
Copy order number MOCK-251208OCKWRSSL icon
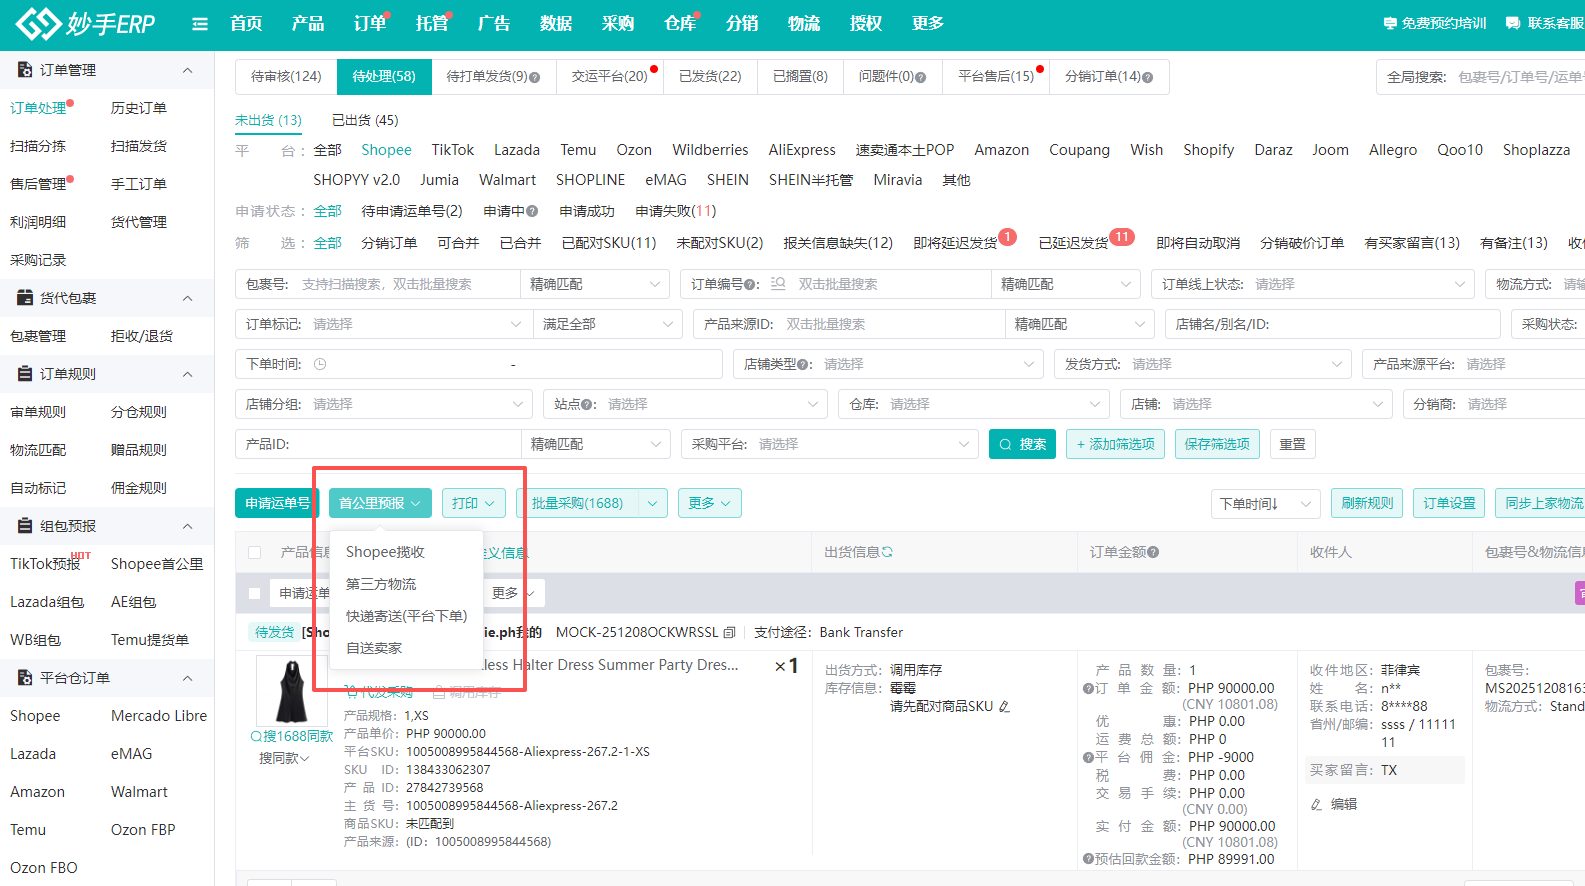point(729,632)
